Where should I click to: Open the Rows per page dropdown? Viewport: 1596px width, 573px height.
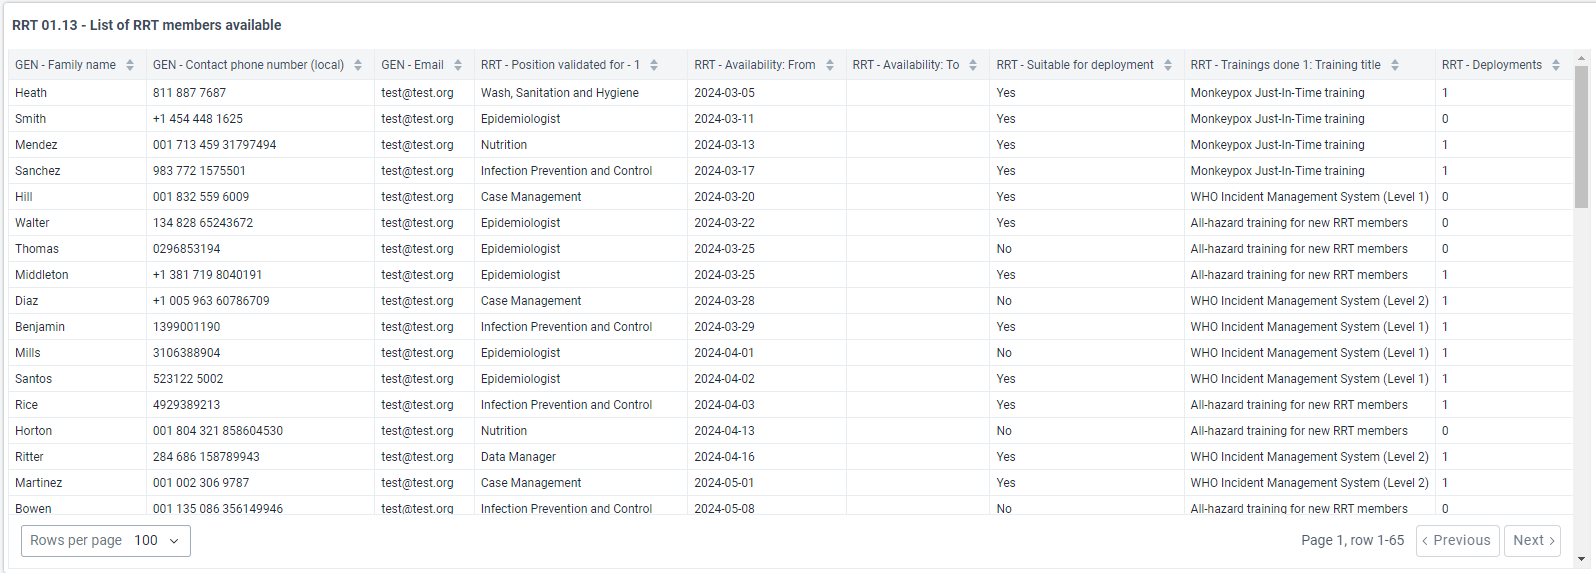point(106,540)
